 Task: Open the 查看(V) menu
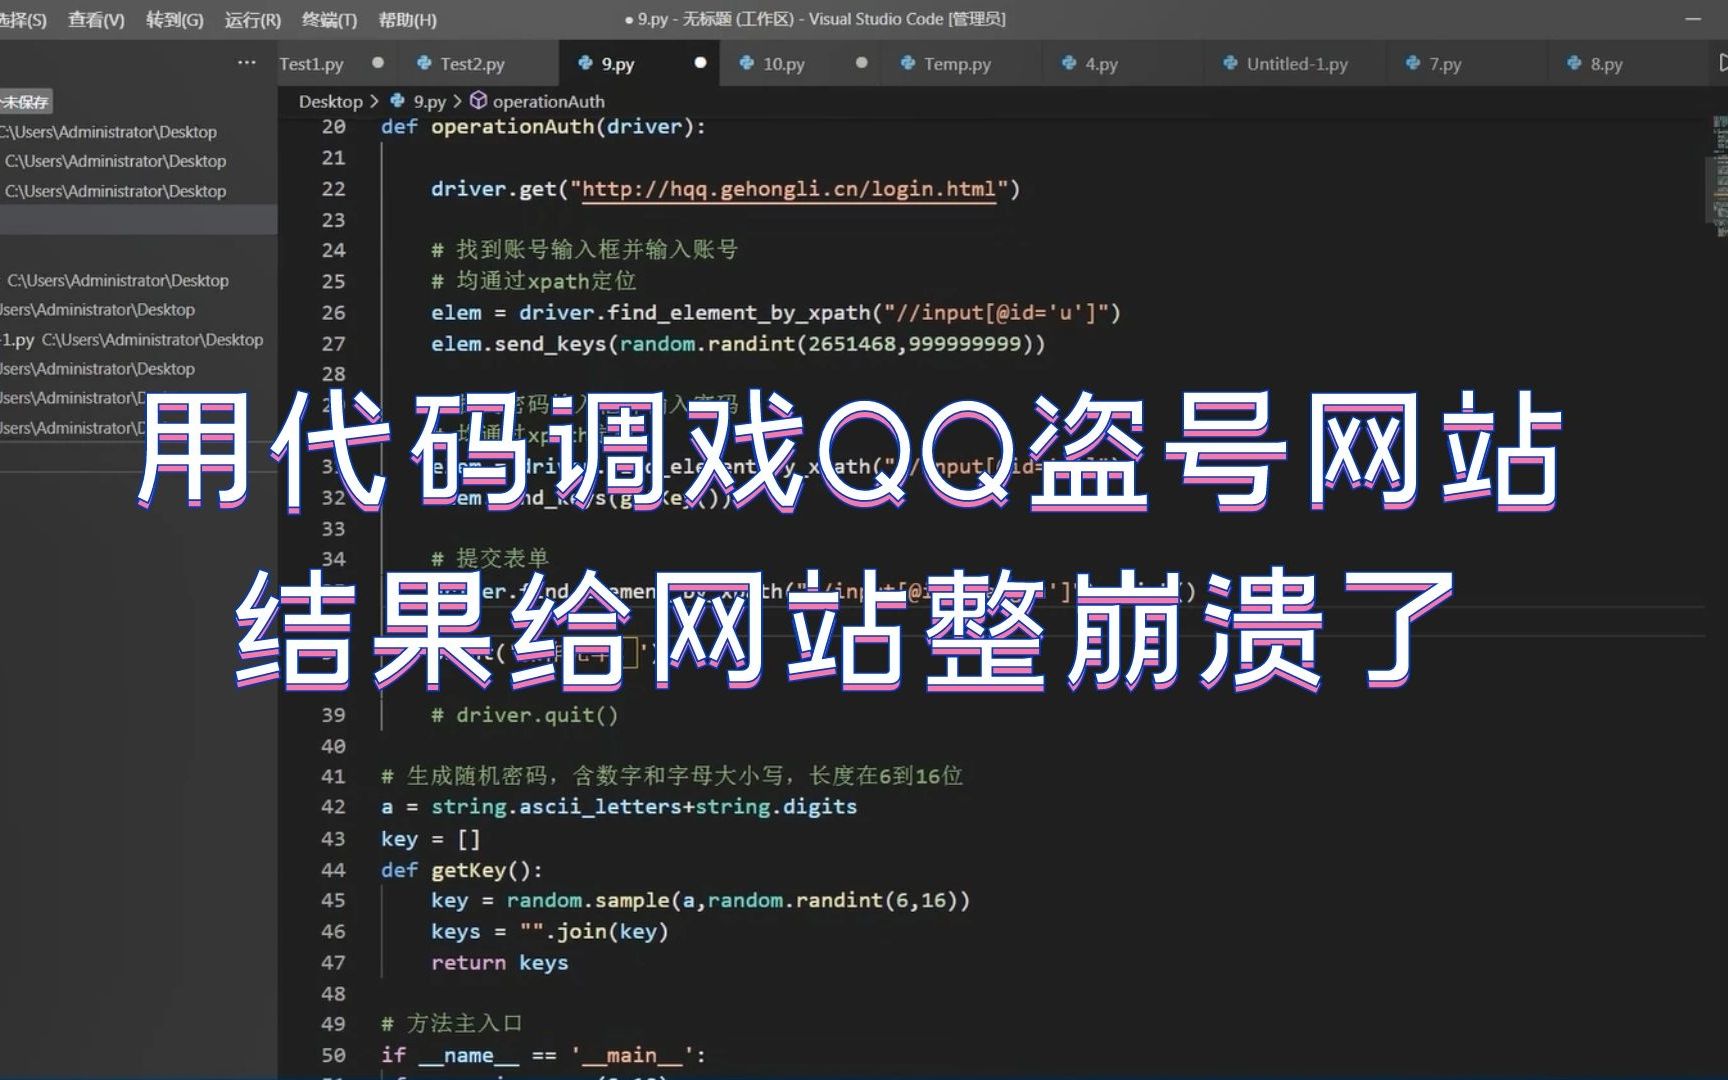96,19
